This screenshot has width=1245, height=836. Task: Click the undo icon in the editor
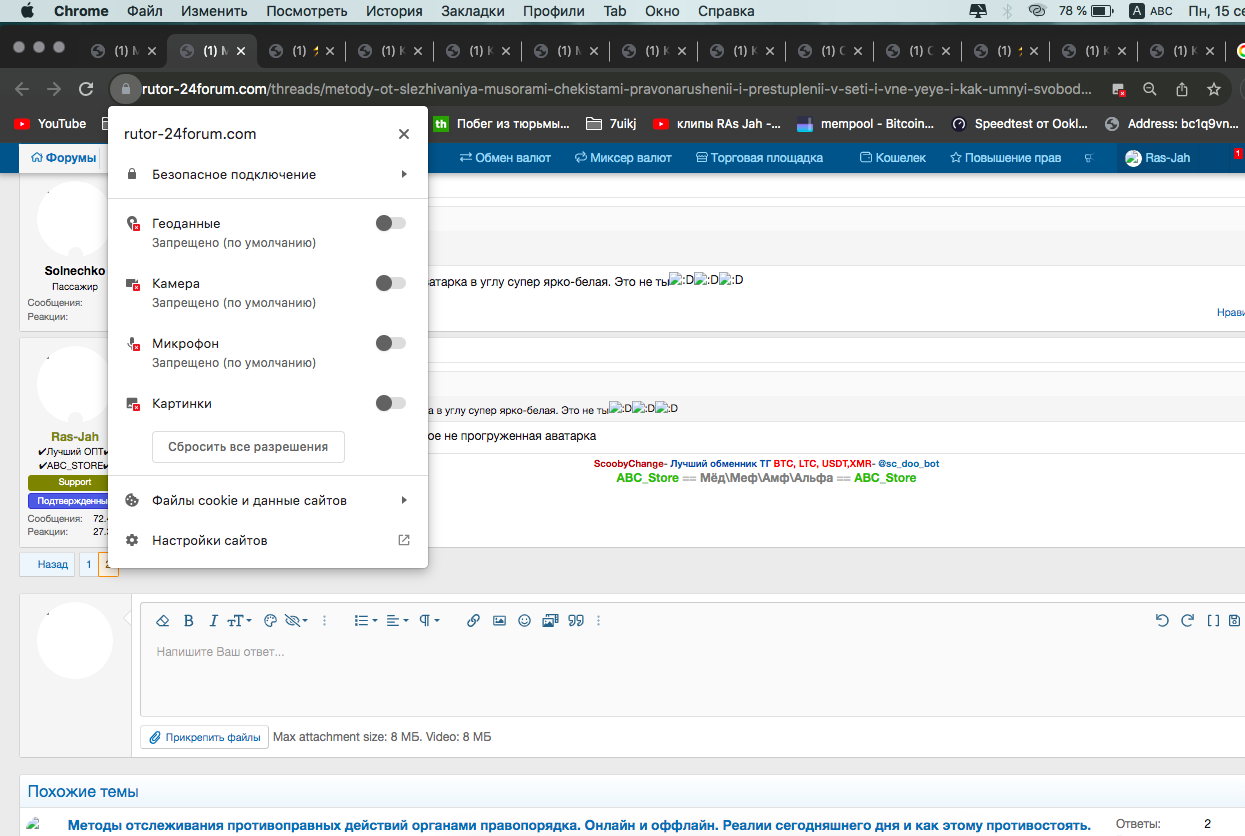click(1162, 621)
